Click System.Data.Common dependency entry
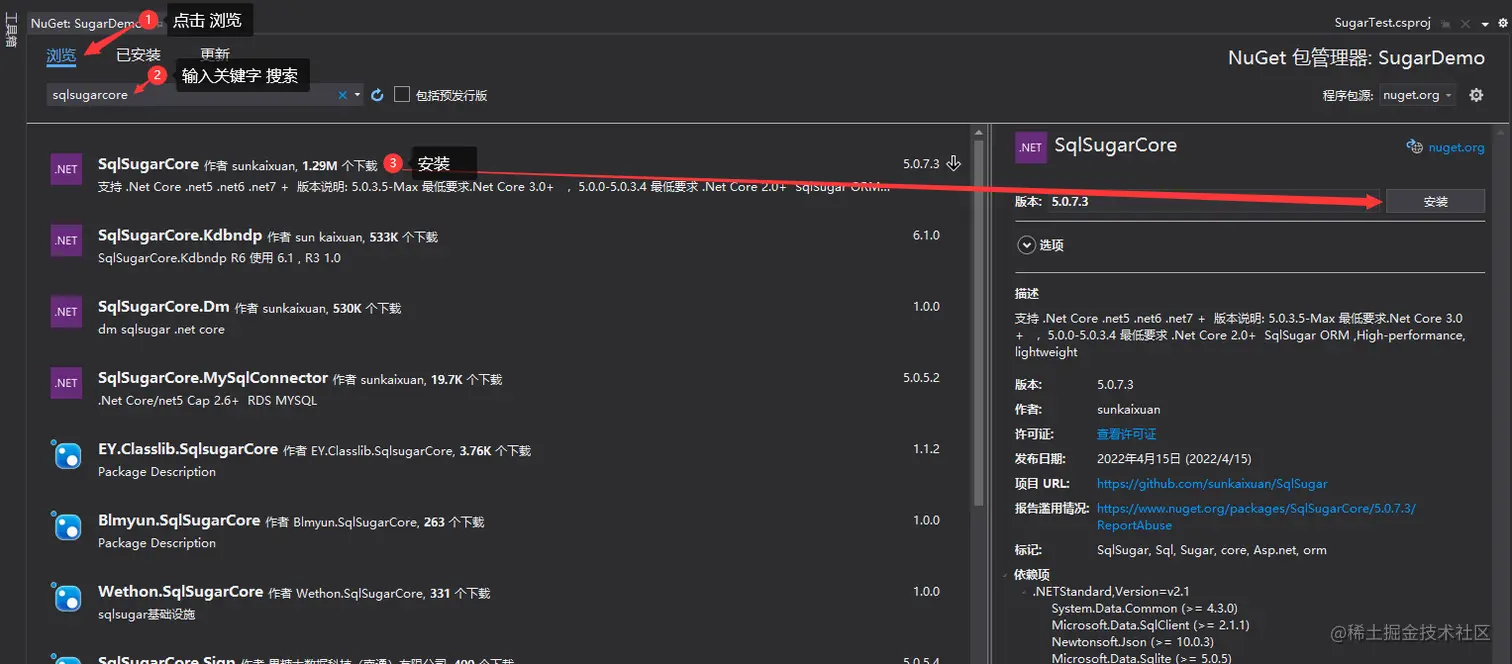The image size is (1512, 664). (1144, 608)
